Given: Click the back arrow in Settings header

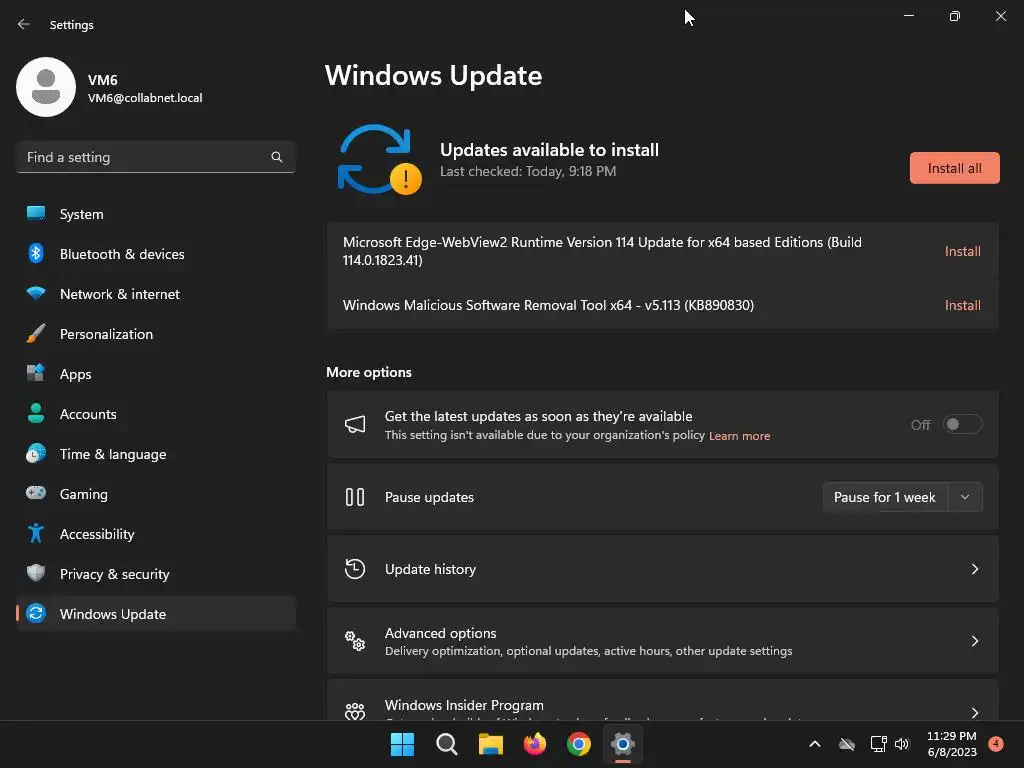Looking at the screenshot, I should 24,24.
